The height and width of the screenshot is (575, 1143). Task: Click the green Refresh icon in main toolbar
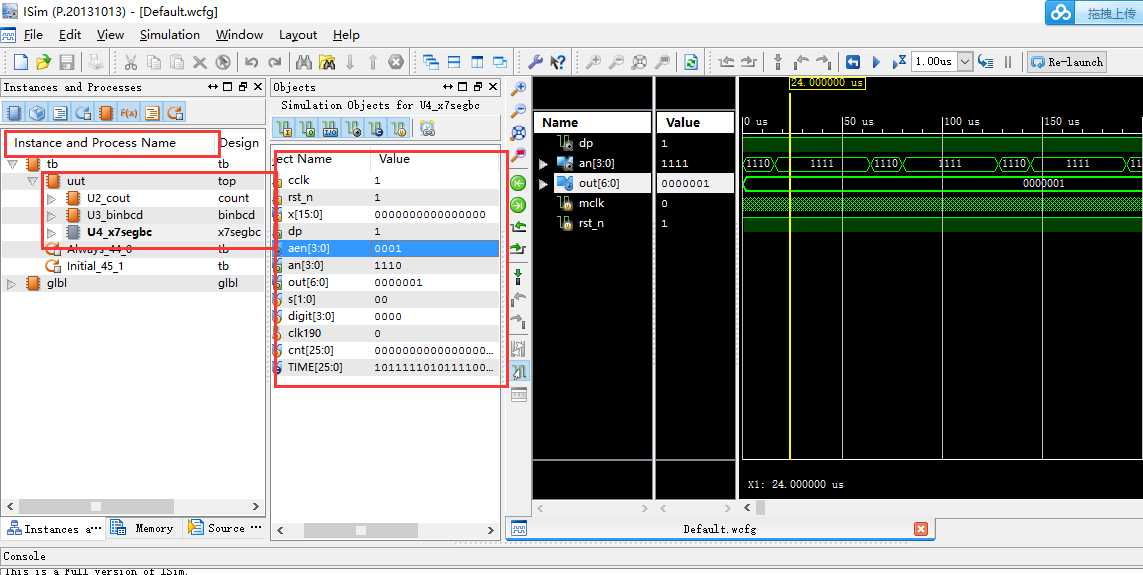(x=691, y=62)
